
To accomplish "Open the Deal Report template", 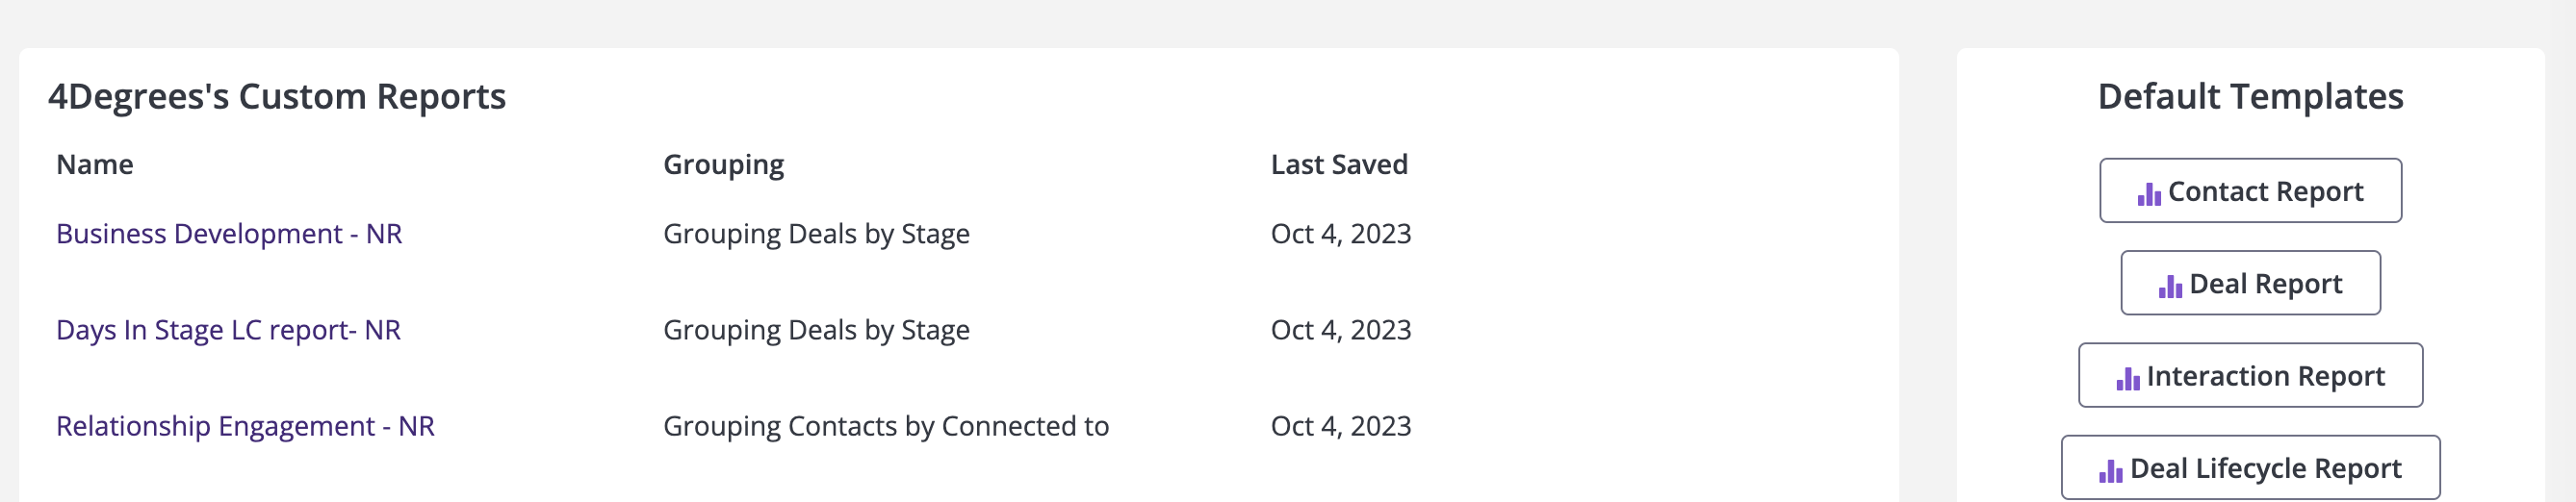I will [x=2250, y=283].
